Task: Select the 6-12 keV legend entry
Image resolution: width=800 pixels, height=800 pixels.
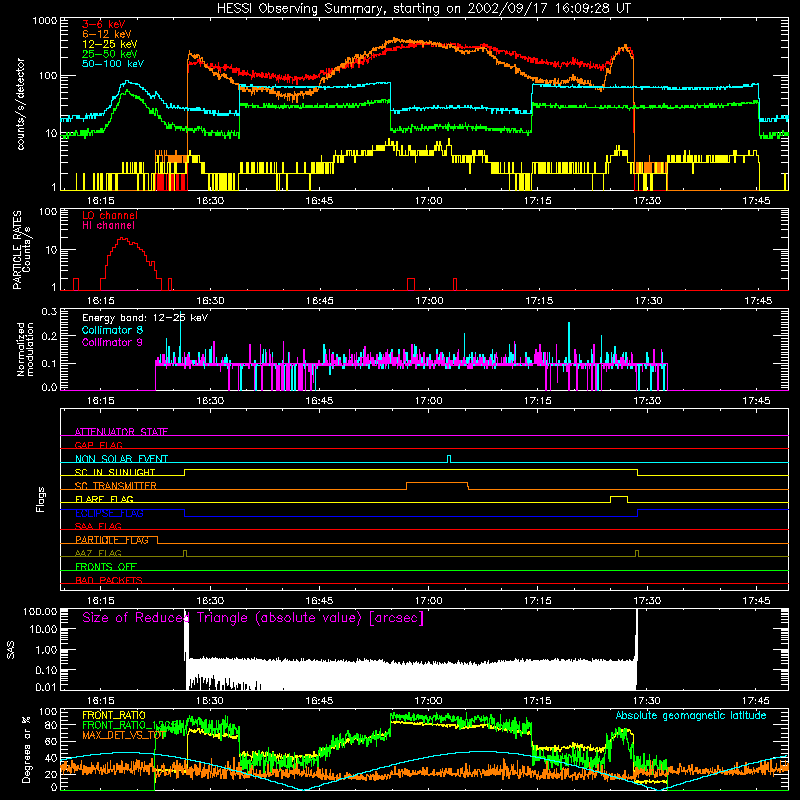Action: tap(107, 34)
